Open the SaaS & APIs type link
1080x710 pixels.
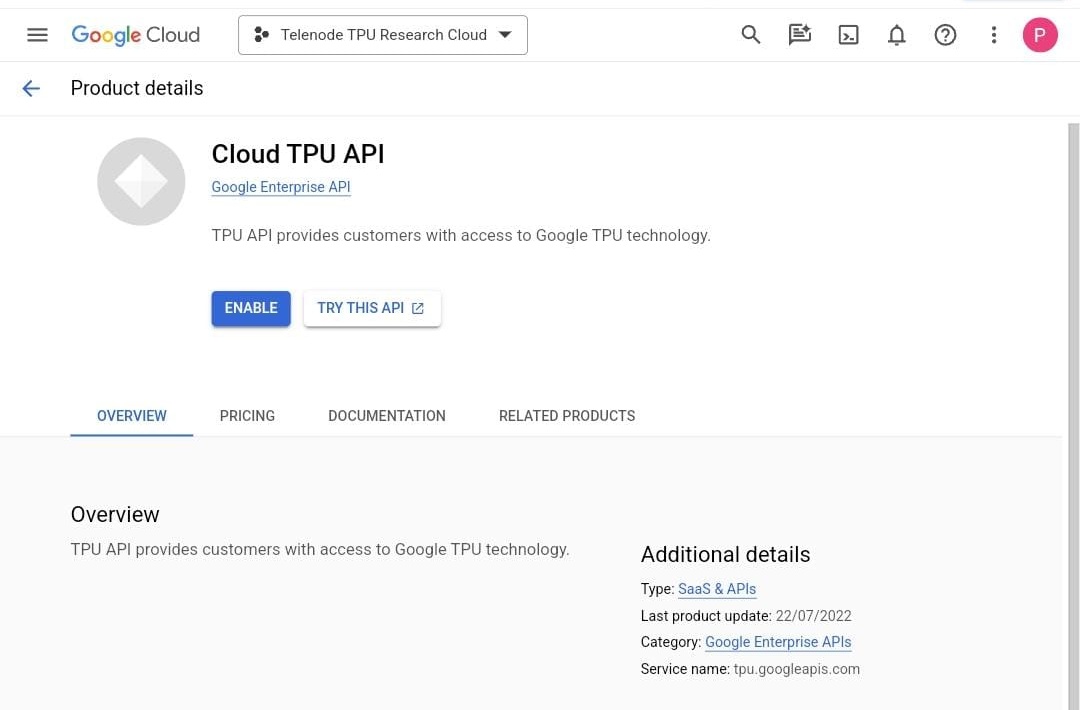coord(717,589)
